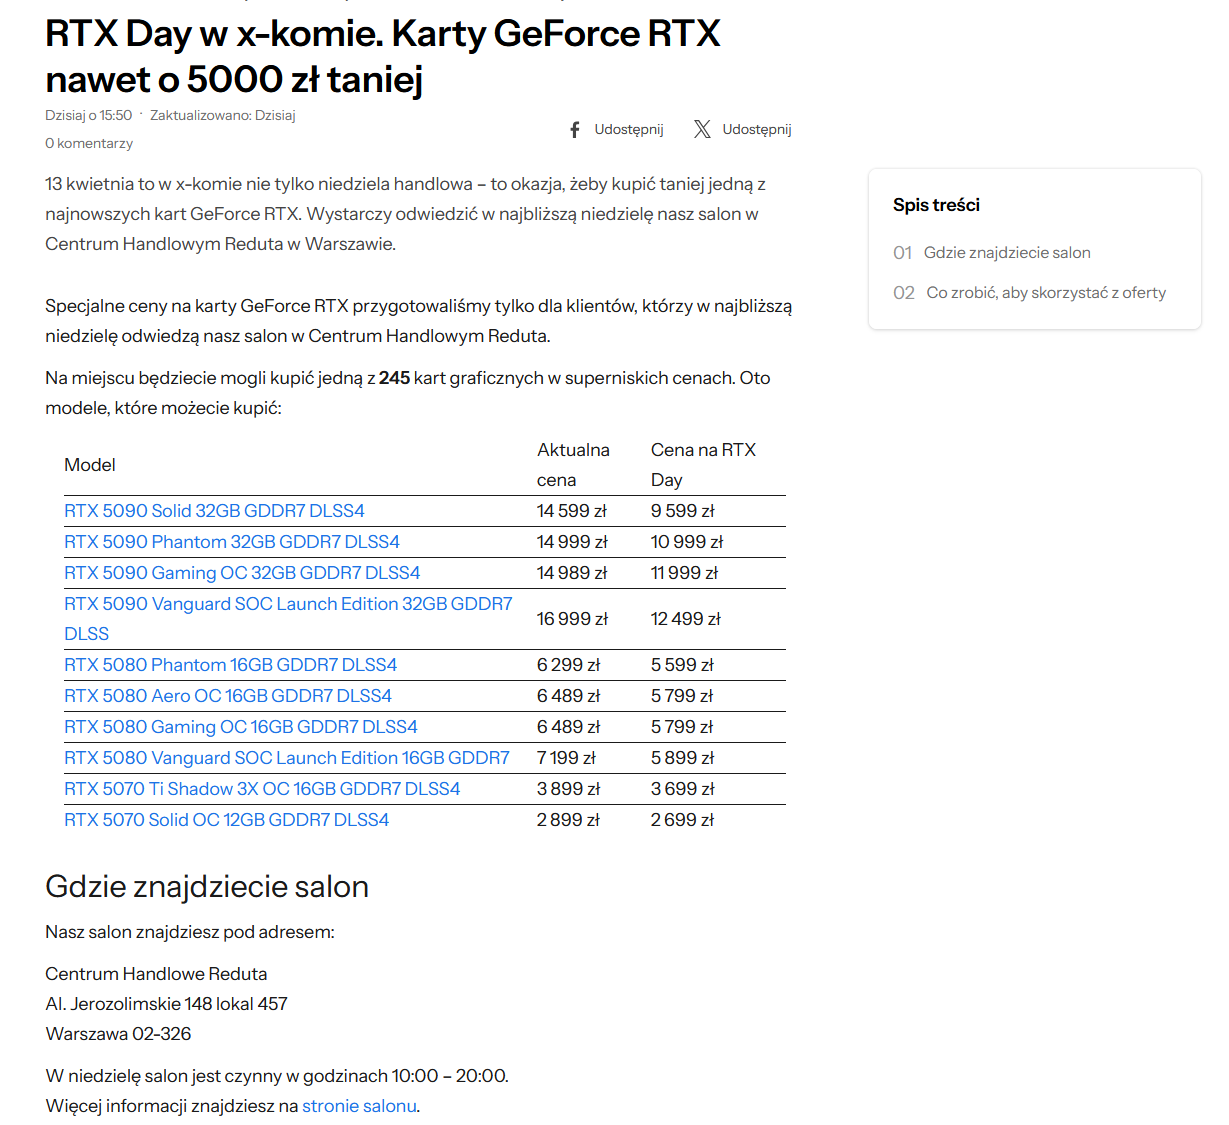Screen dimensions: 1229x1125
Task: Click the Facebook share icon
Action: pyautogui.click(x=575, y=130)
